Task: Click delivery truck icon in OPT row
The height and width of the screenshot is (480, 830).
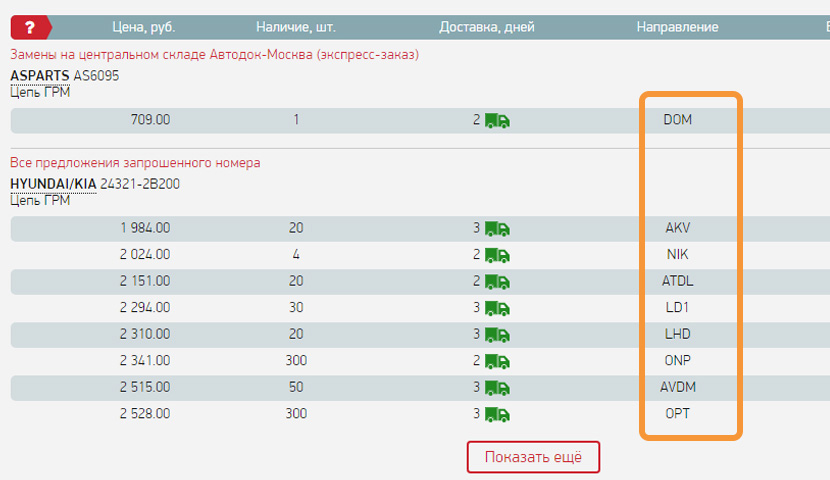Action: 497,413
